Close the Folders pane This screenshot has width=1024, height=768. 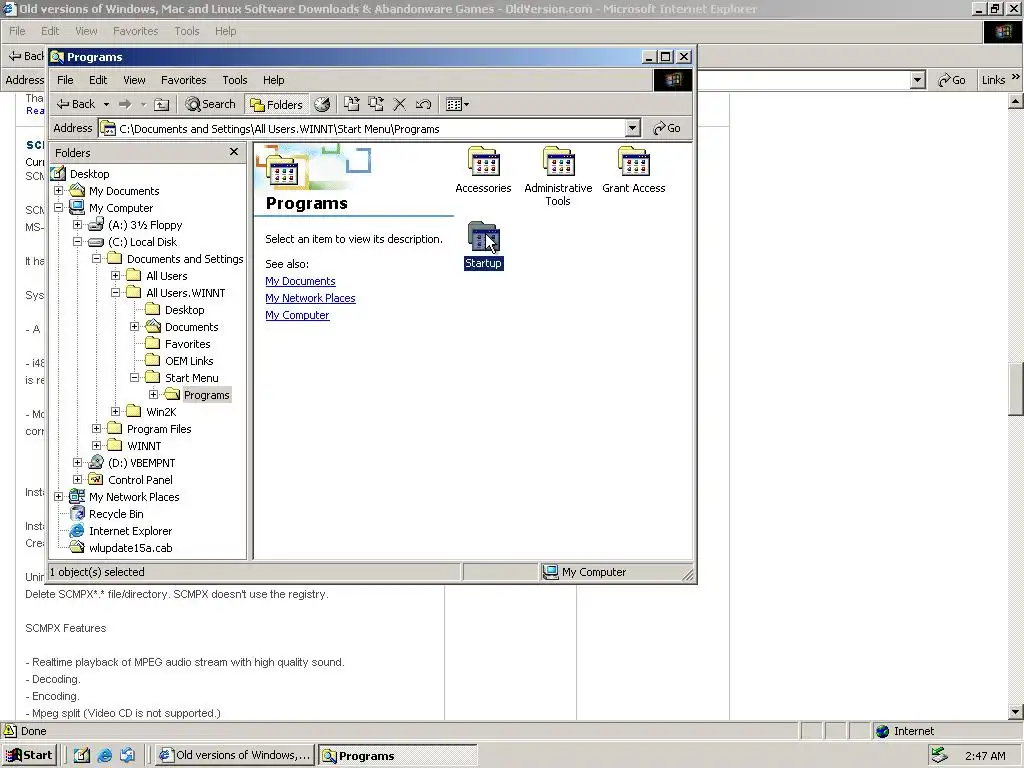234,152
